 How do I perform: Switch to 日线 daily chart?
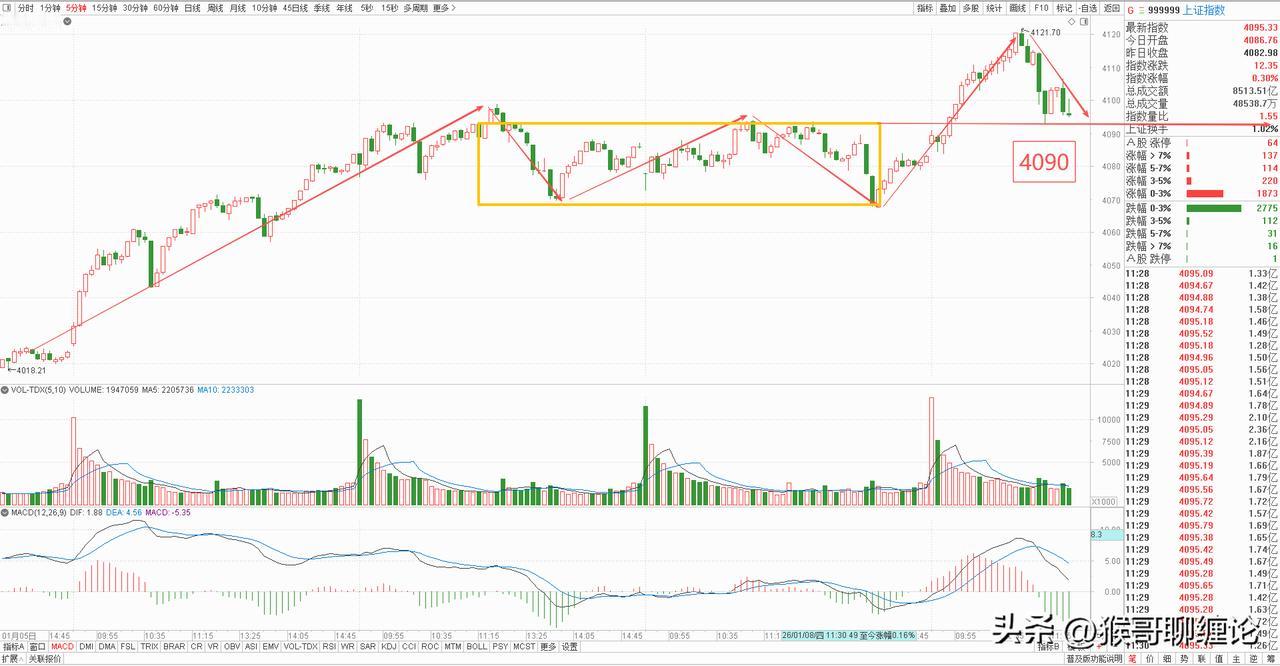(x=192, y=8)
